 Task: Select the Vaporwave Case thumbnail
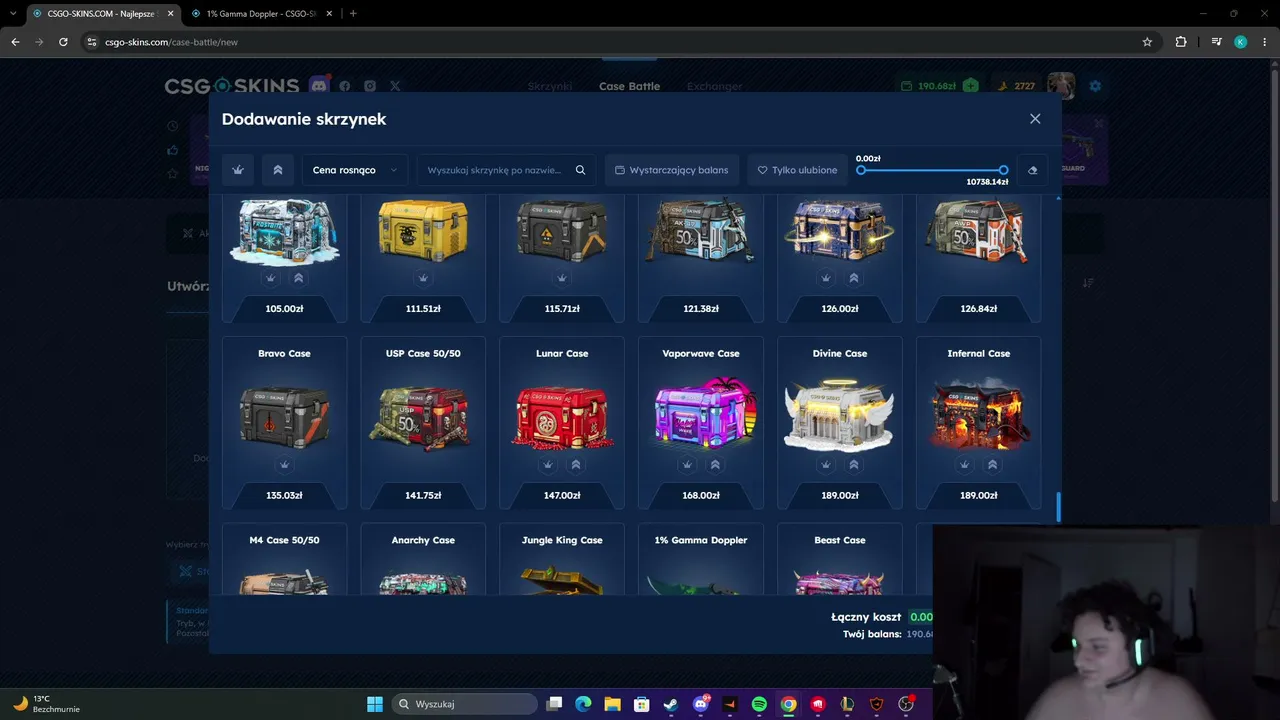click(x=701, y=414)
